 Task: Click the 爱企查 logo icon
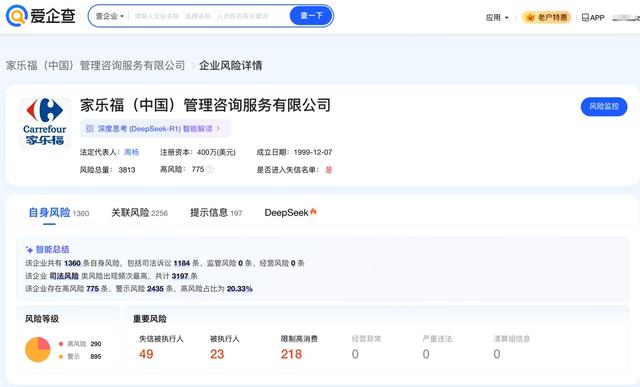(x=17, y=16)
